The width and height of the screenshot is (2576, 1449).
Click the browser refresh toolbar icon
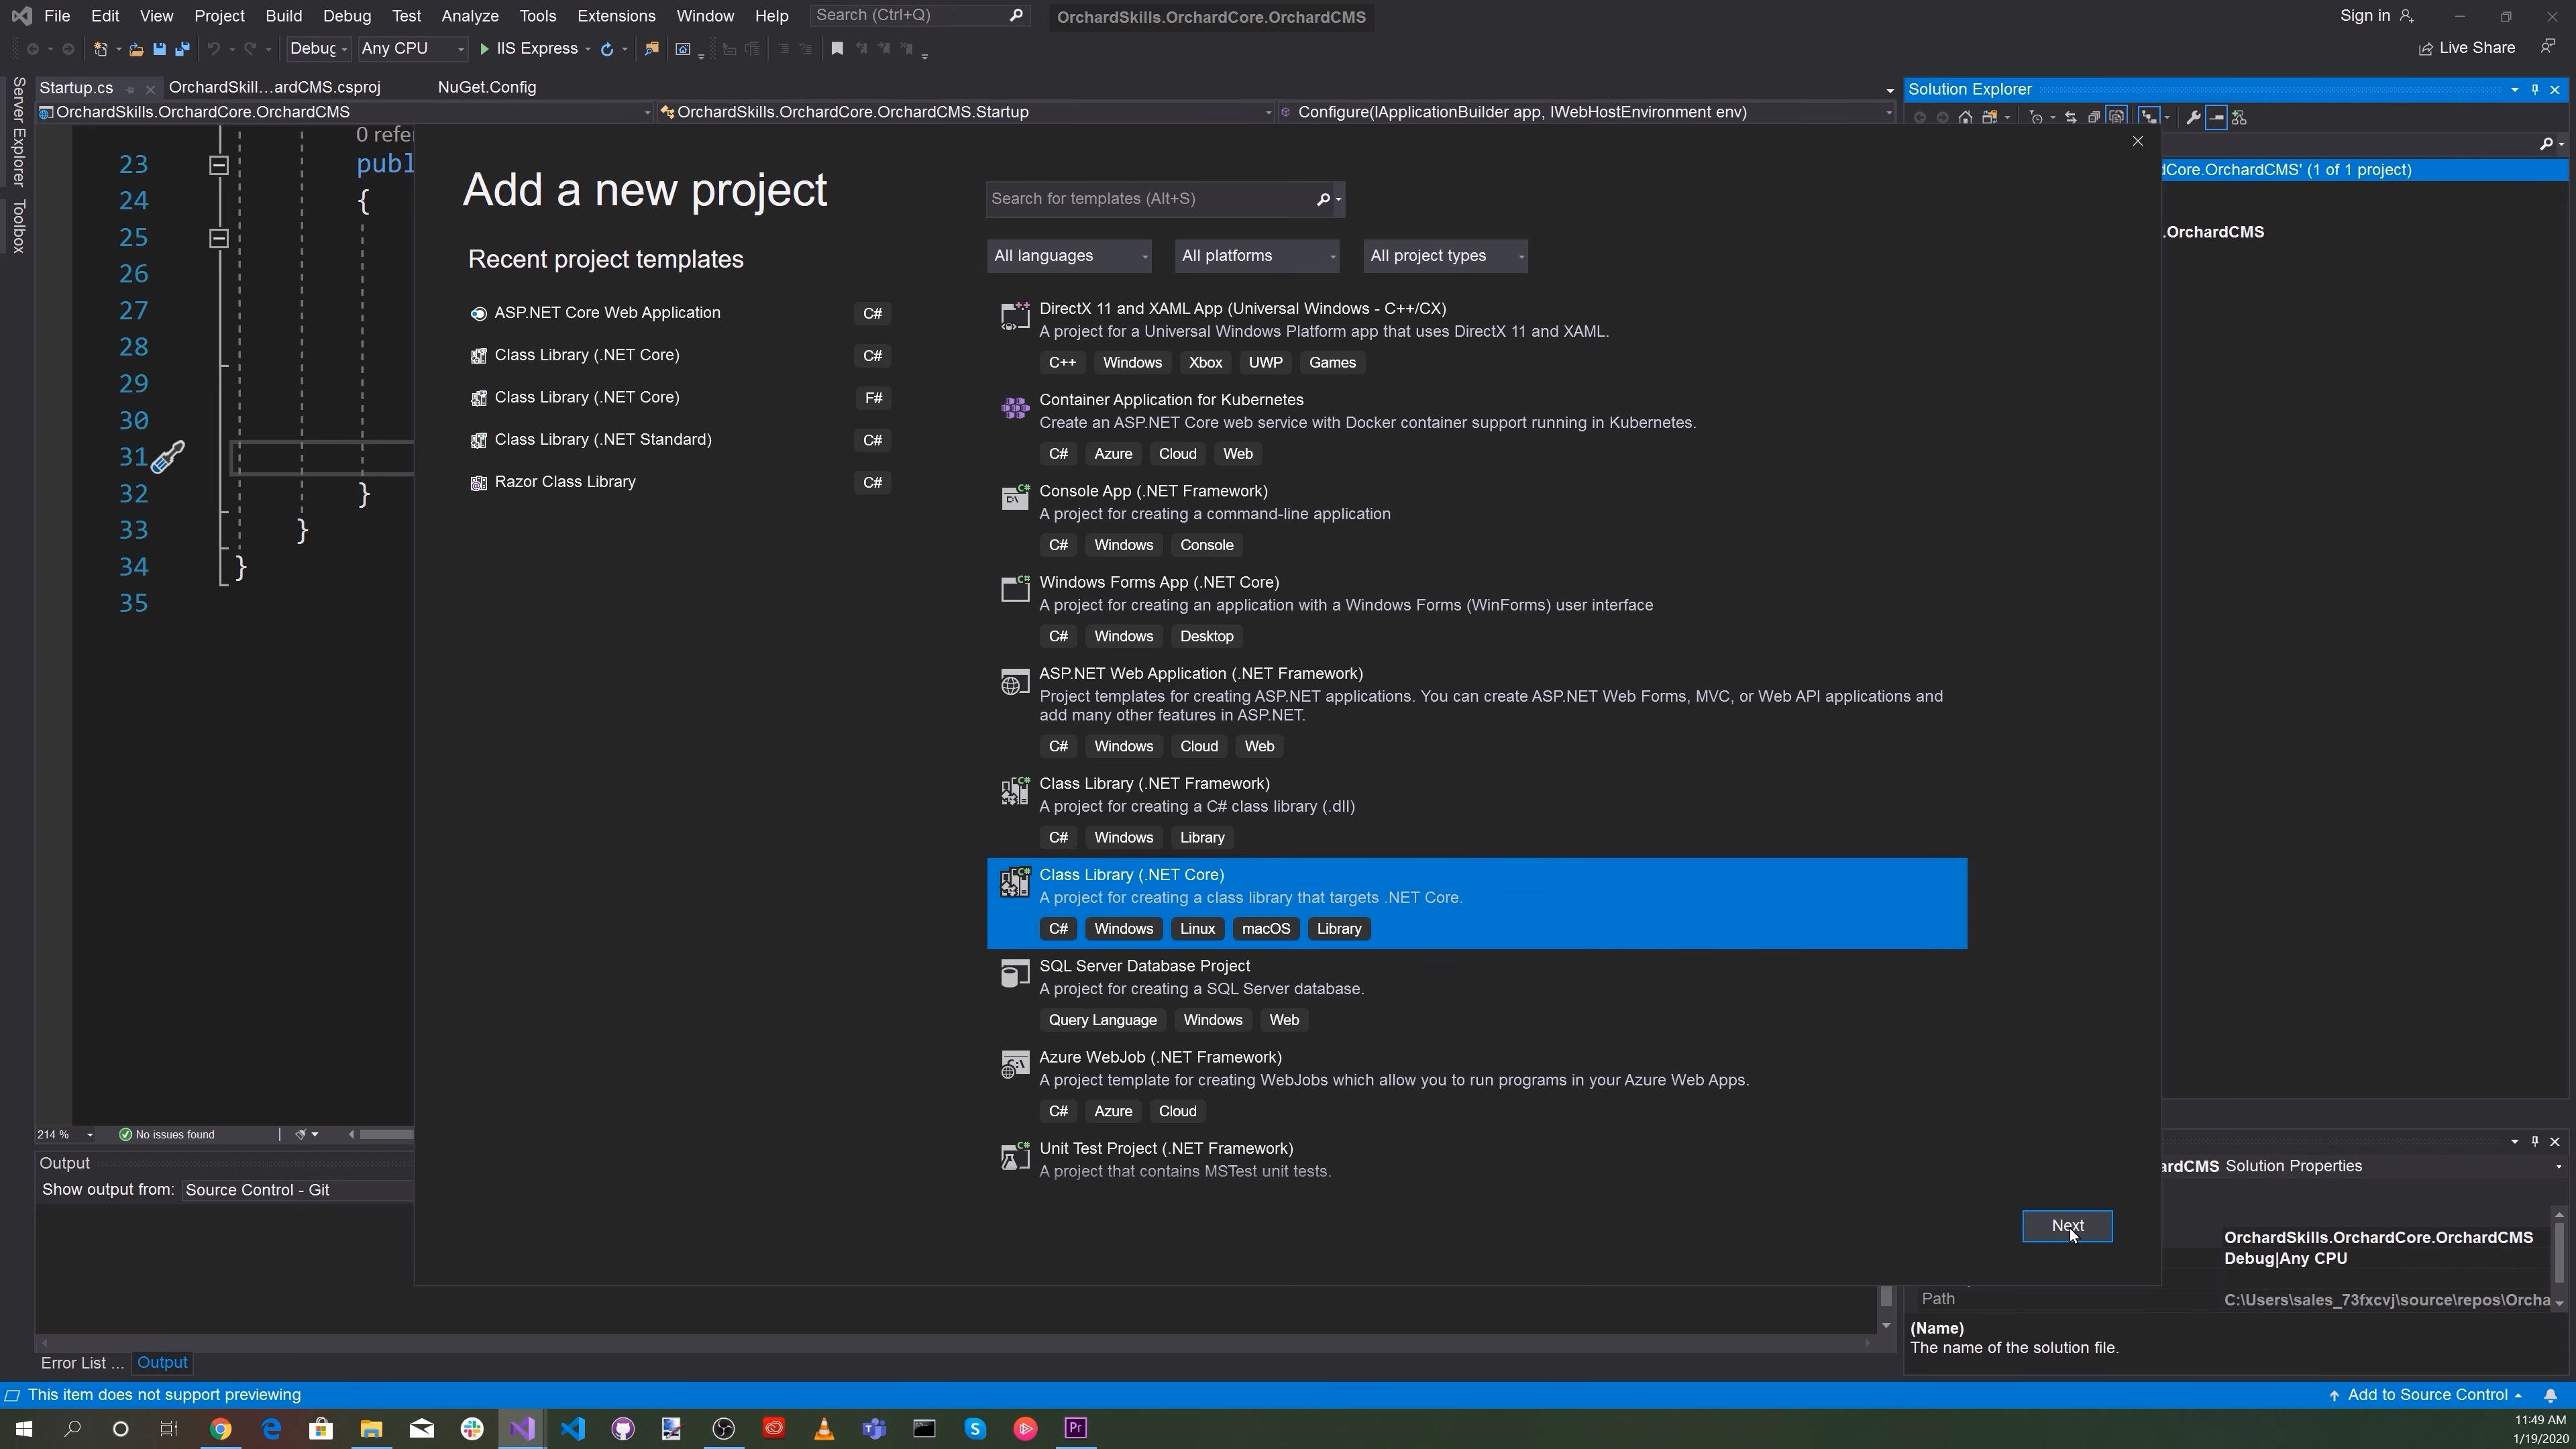[x=606, y=49]
